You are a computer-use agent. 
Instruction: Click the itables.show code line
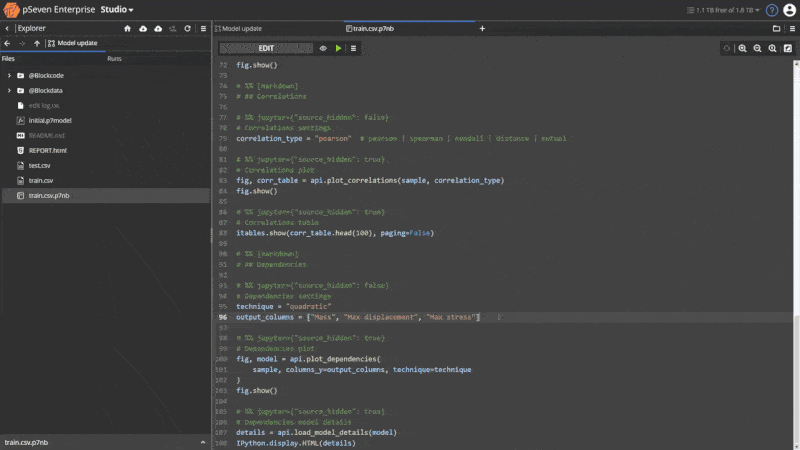[x=335, y=233]
